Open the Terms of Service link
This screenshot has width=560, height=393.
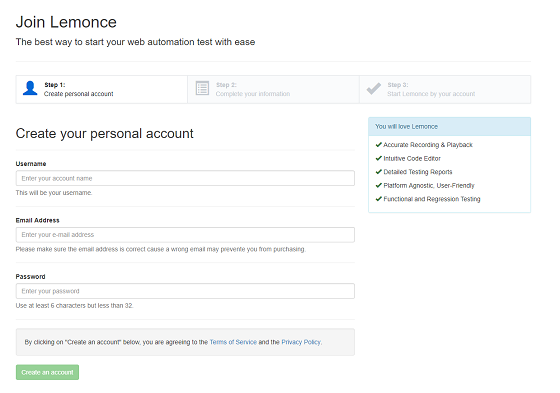233,342
